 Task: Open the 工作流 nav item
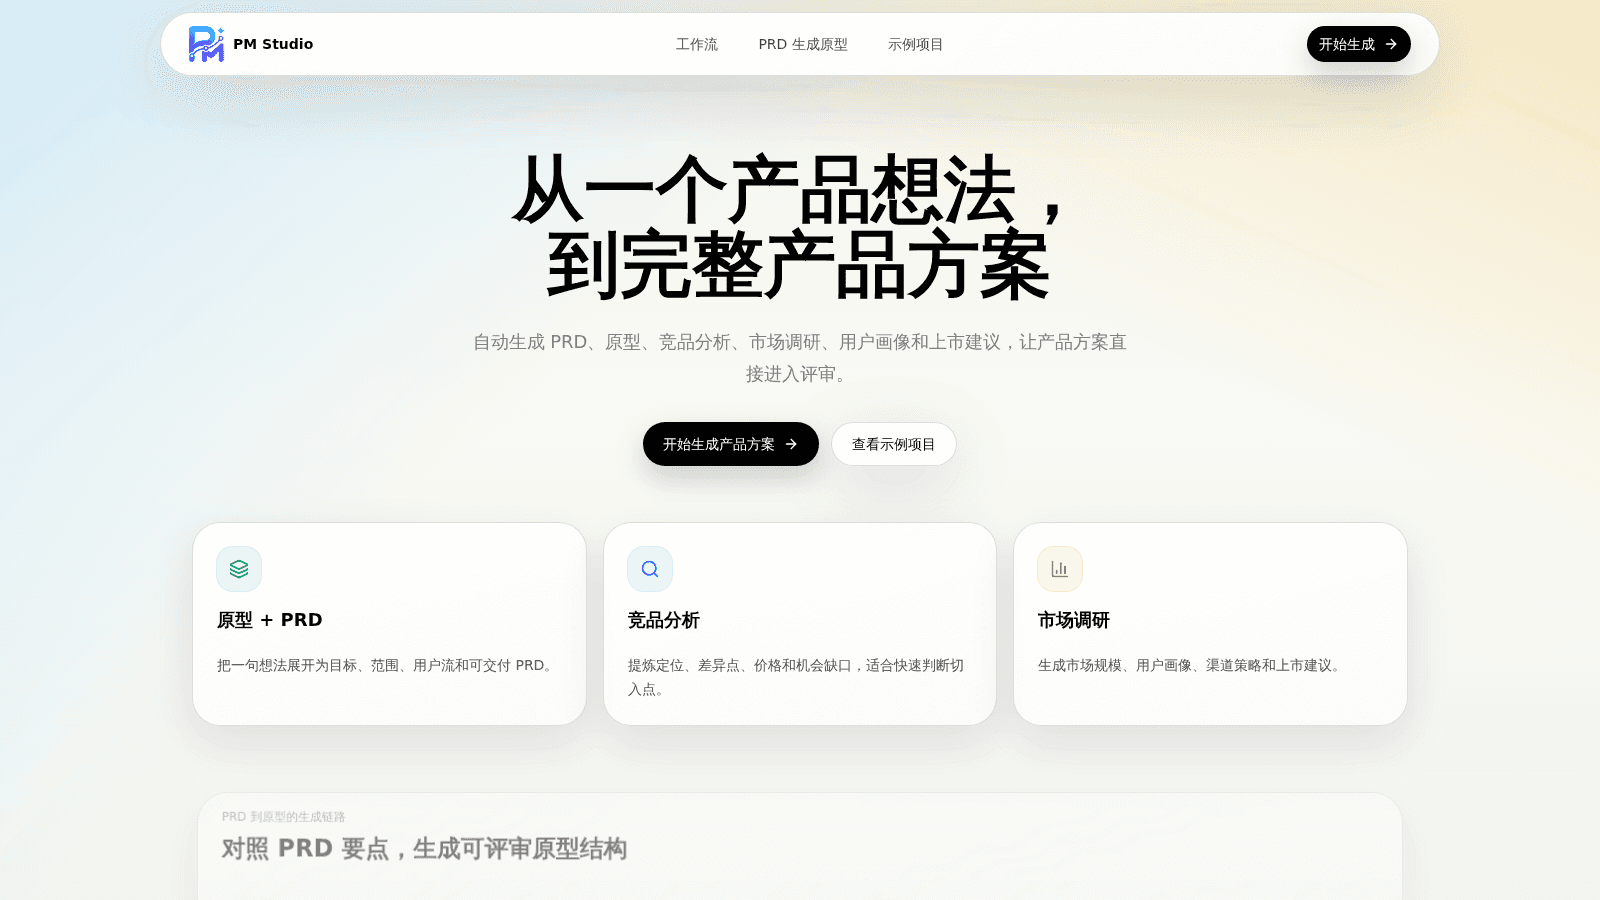697,44
